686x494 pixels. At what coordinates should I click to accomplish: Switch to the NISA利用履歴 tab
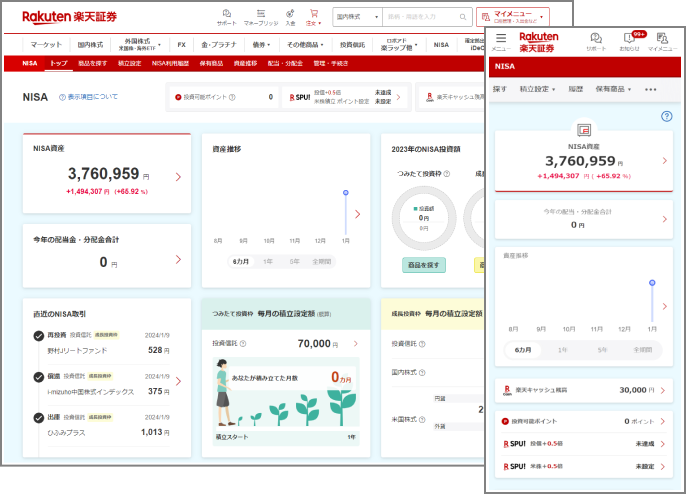(170, 63)
